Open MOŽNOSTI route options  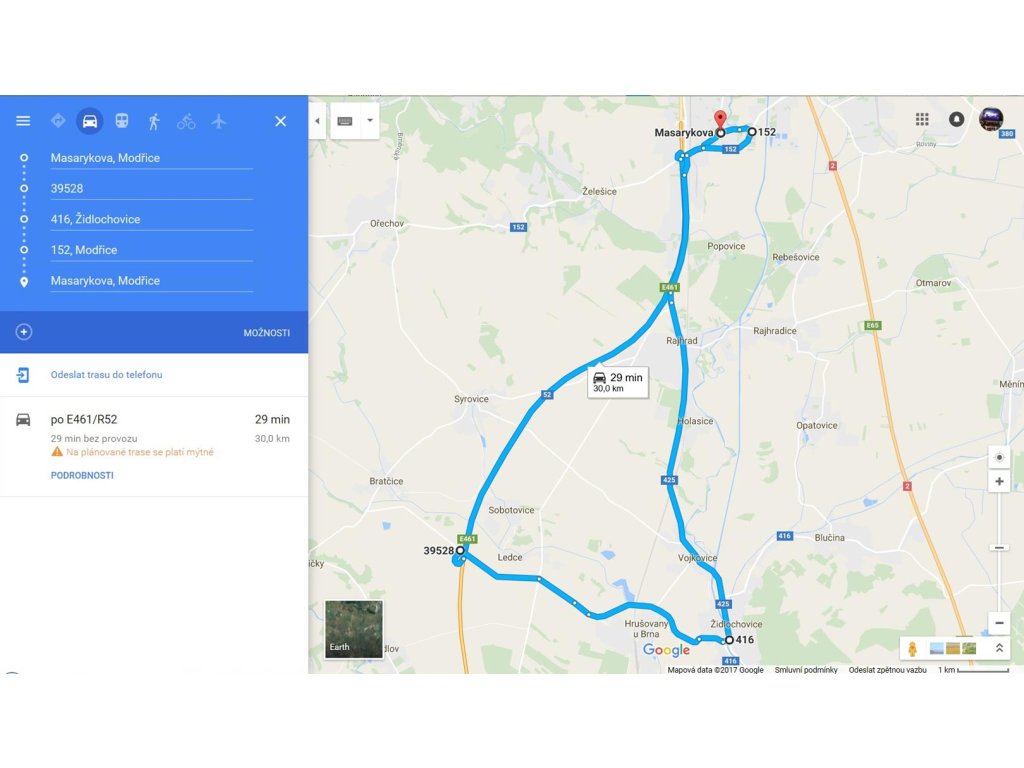pyautogui.click(x=266, y=332)
